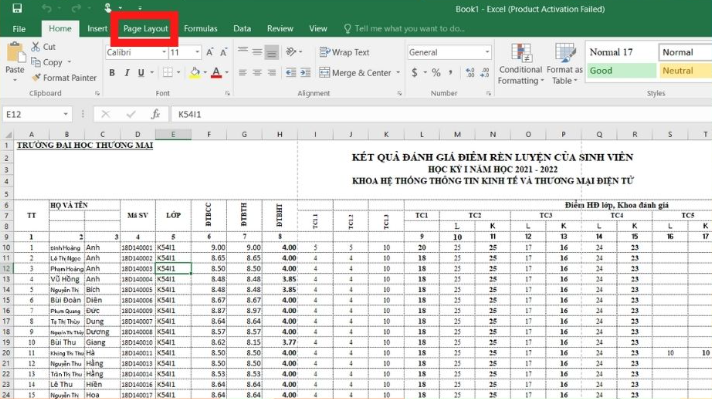Select cell containing TRƯỜNG ĐẠI HỌC THƯƠNG MẠI
The image size is (712, 399).
pos(85,145)
